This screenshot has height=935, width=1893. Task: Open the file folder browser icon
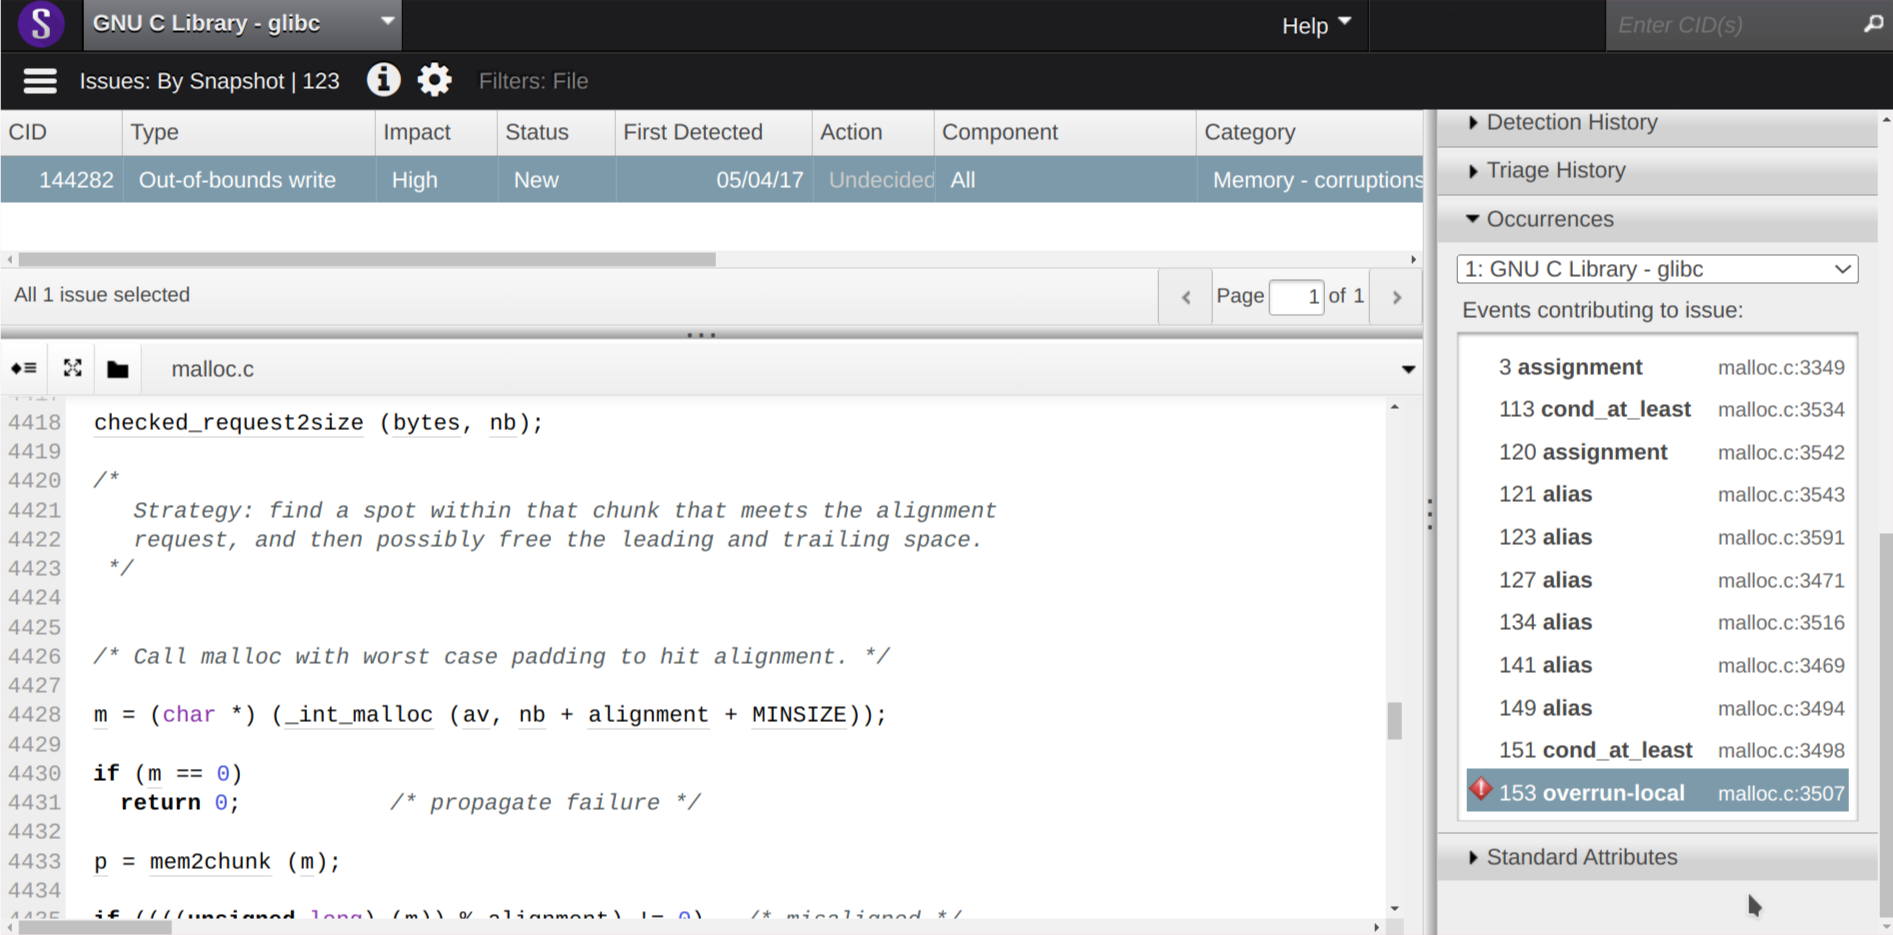(118, 369)
